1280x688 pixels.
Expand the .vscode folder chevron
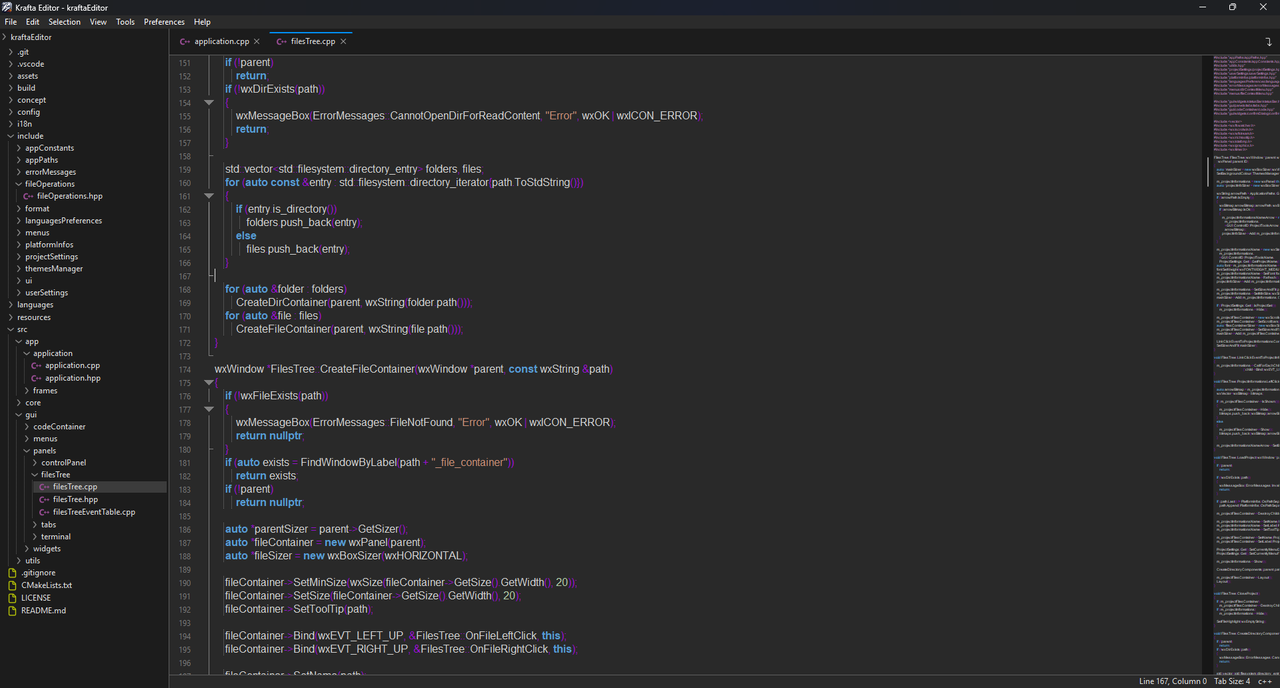pyautogui.click(x=11, y=64)
